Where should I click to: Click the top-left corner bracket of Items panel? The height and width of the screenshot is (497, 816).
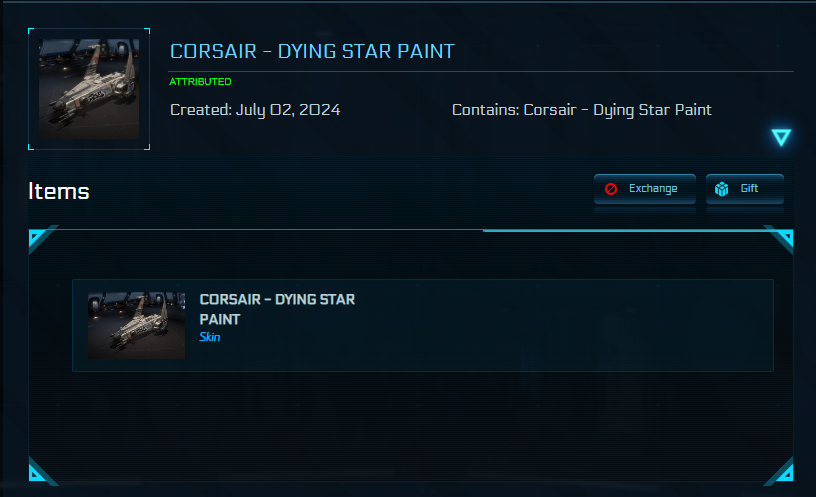[37, 237]
